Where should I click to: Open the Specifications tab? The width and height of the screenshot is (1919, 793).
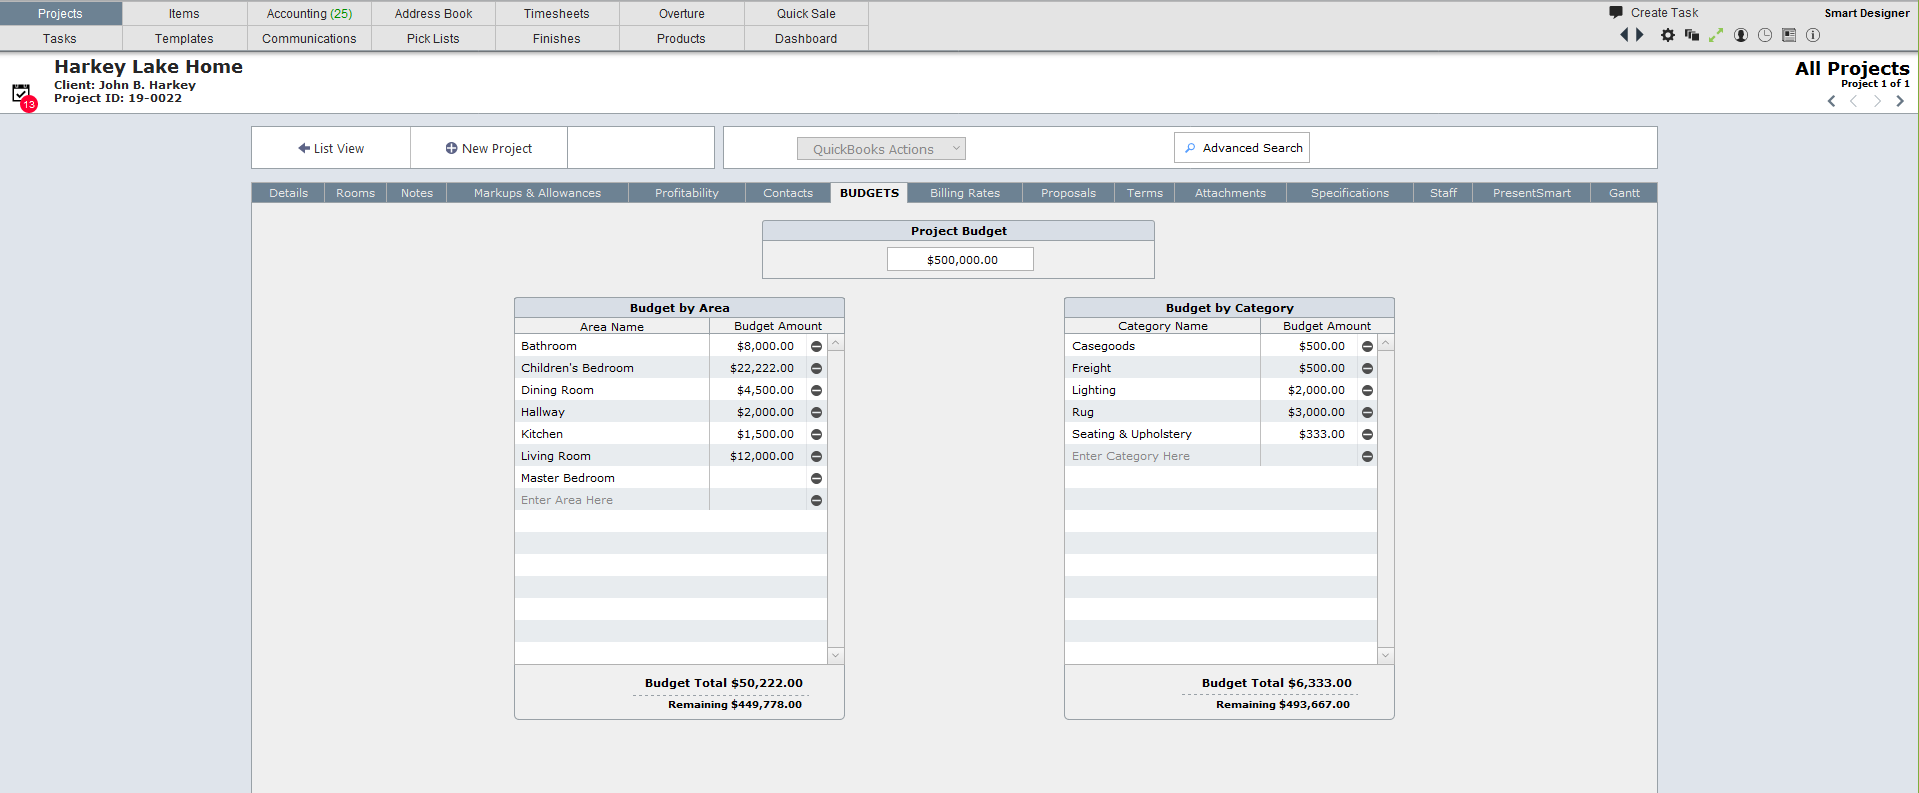click(x=1349, y=193)
